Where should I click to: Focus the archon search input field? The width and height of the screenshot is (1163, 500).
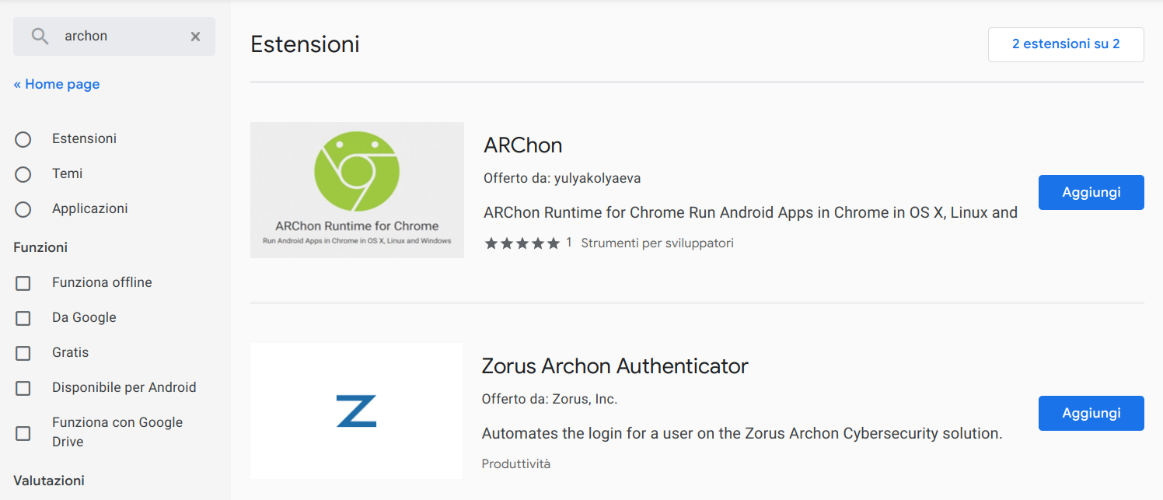coord(119,36)
